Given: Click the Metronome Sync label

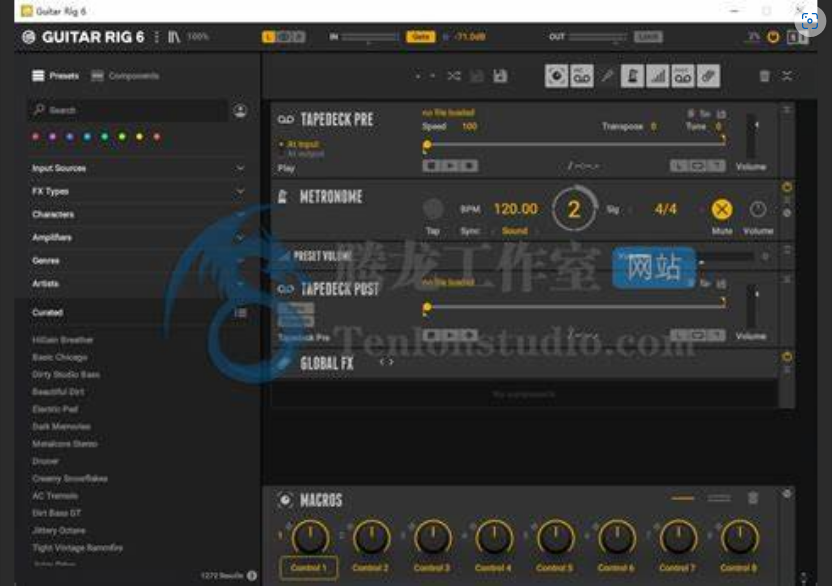Looking at the screenshot, I should click(470, 231).
